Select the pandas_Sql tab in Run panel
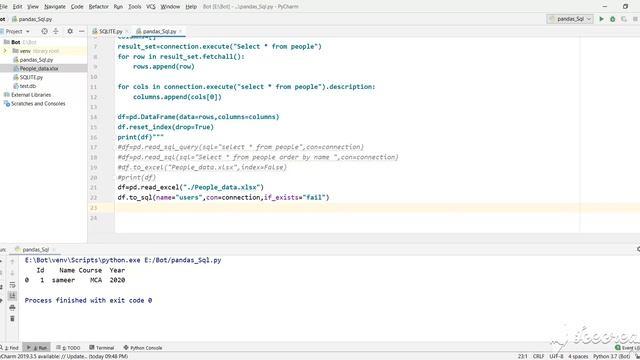 tap(36, 249)
